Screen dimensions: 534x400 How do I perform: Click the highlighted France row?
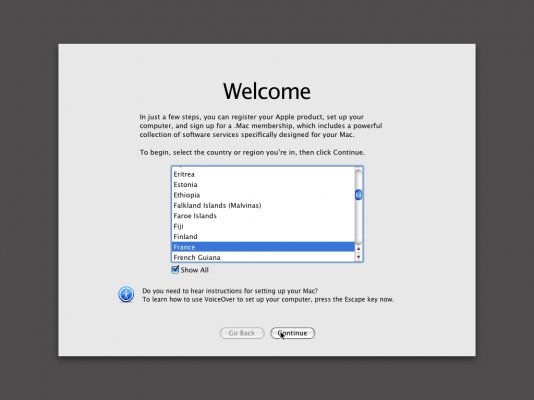(263, 247)
